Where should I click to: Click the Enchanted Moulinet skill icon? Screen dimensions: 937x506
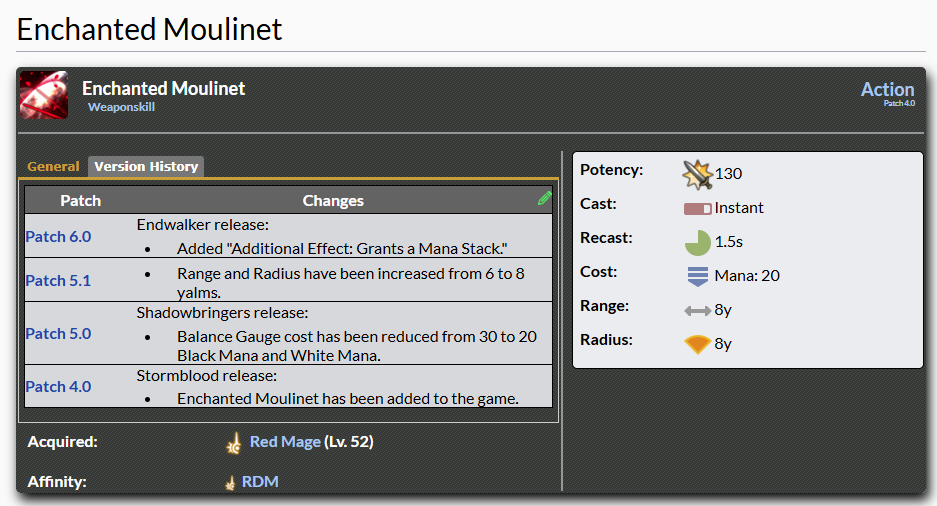tap(44, 95)
